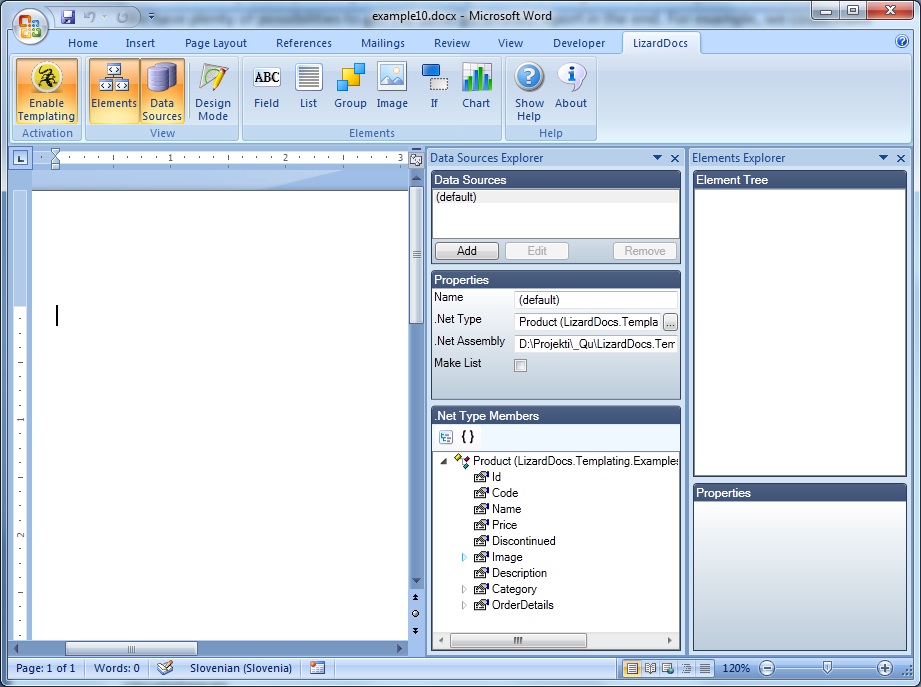This screenshot has width=921, height=687.
Task: Expand the OrderDetails member node
Action: click(464, 605)
